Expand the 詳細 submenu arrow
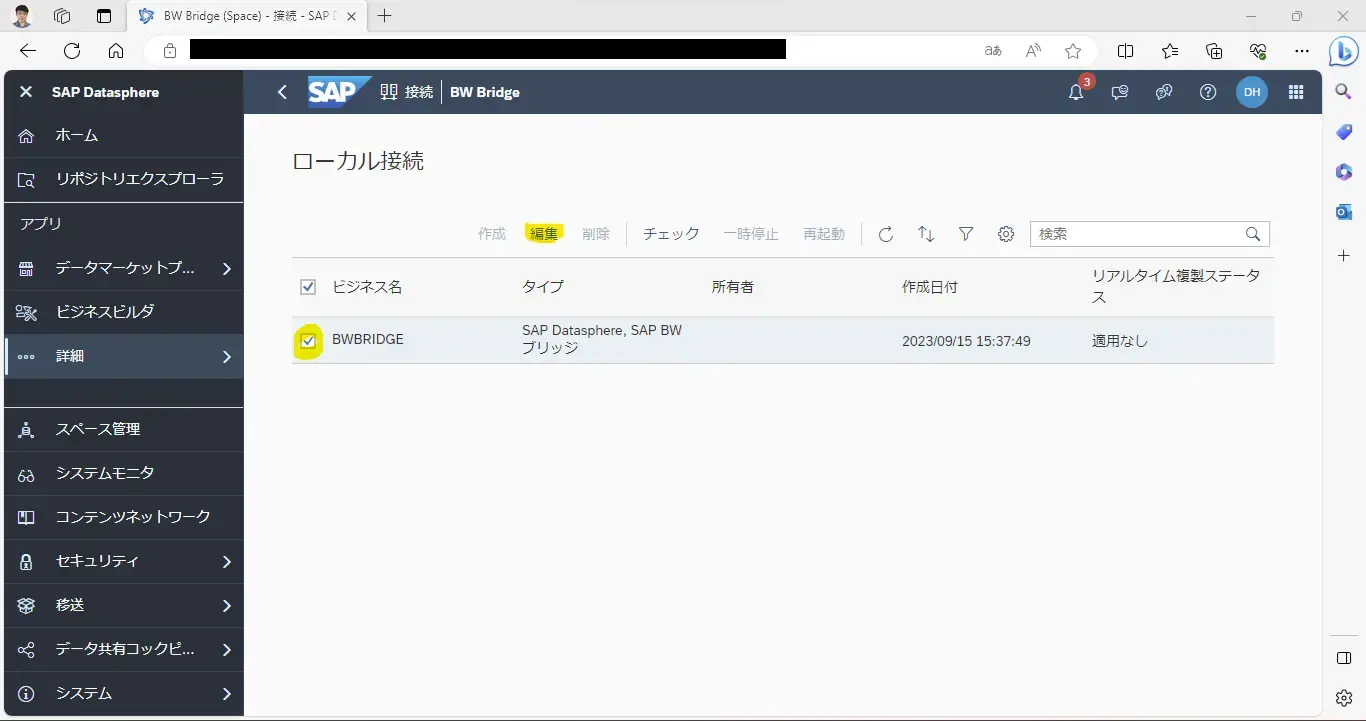 227,356
